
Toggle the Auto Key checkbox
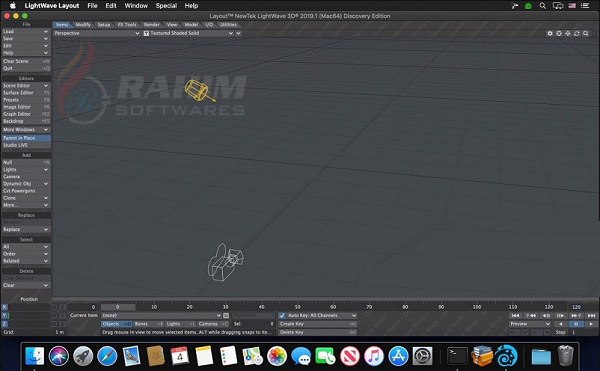coord(282,316)
